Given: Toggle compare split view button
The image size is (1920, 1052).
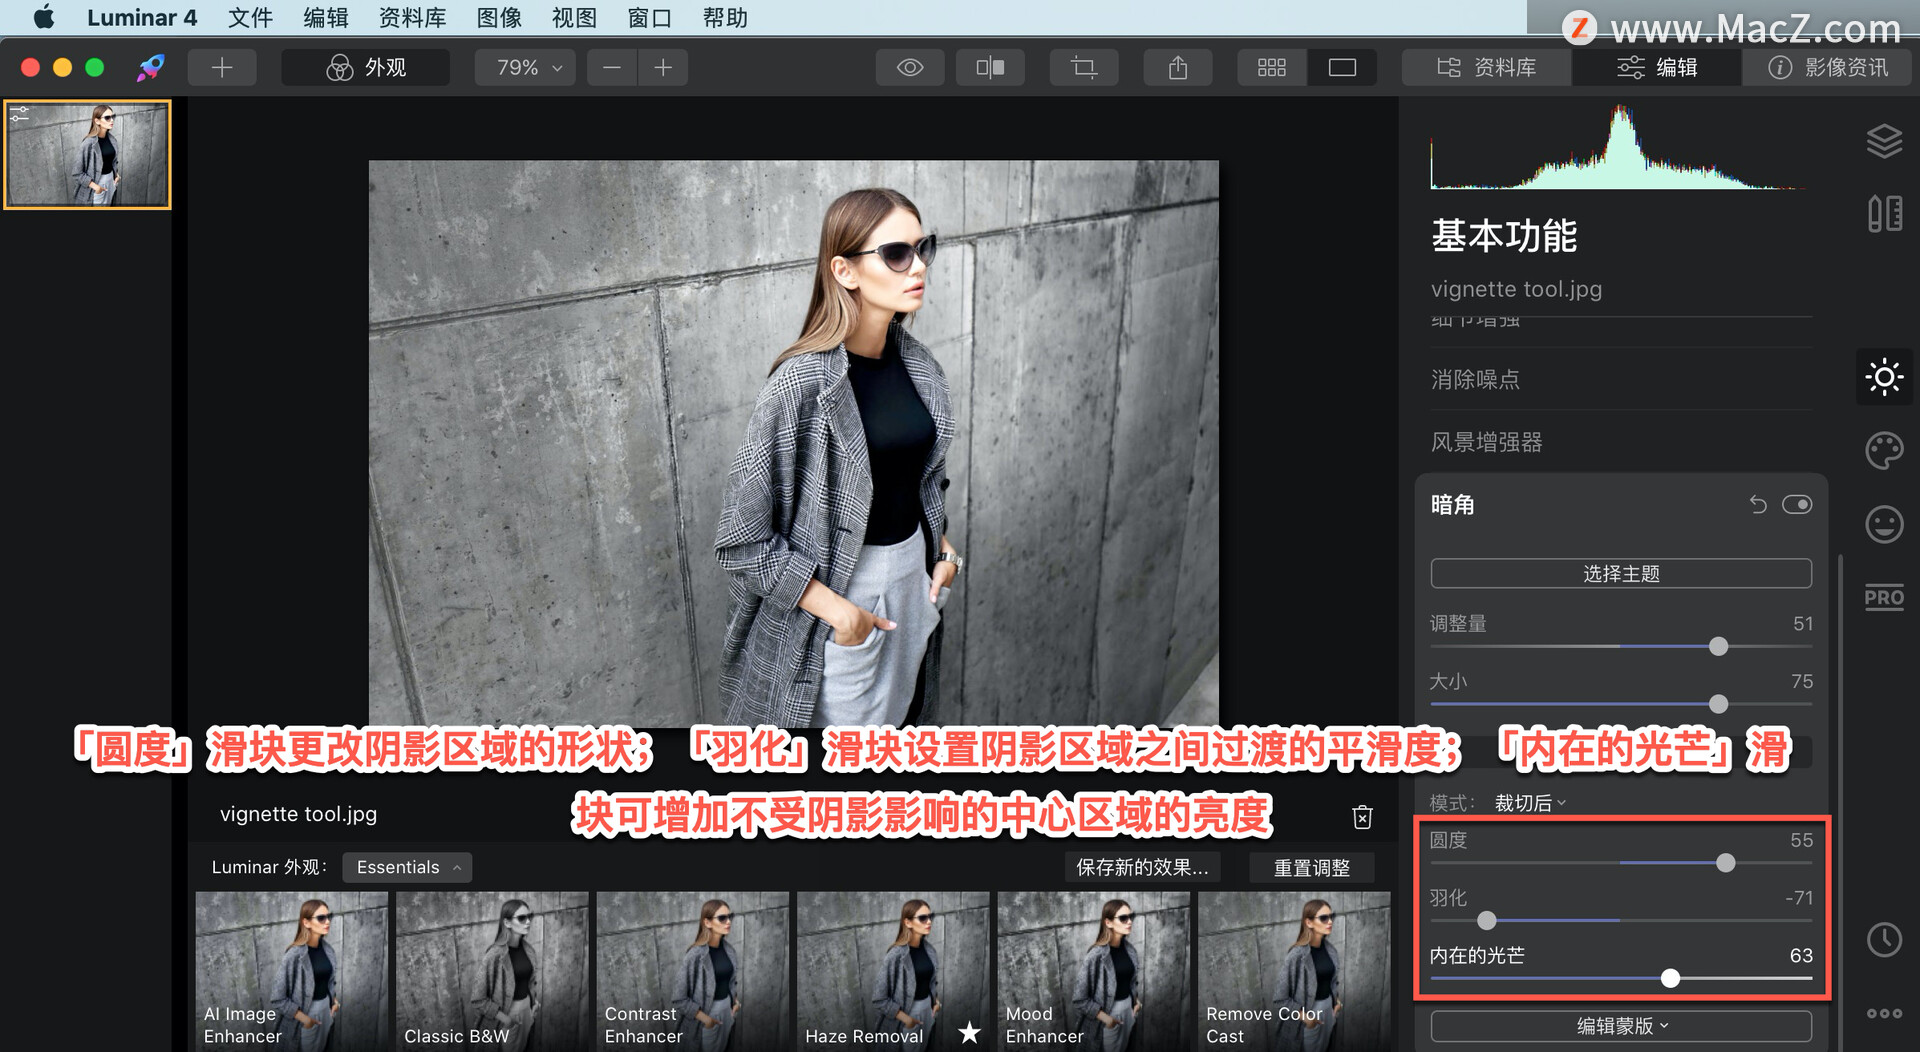Looking at the screenshot, I should click(x=989, y=67).
